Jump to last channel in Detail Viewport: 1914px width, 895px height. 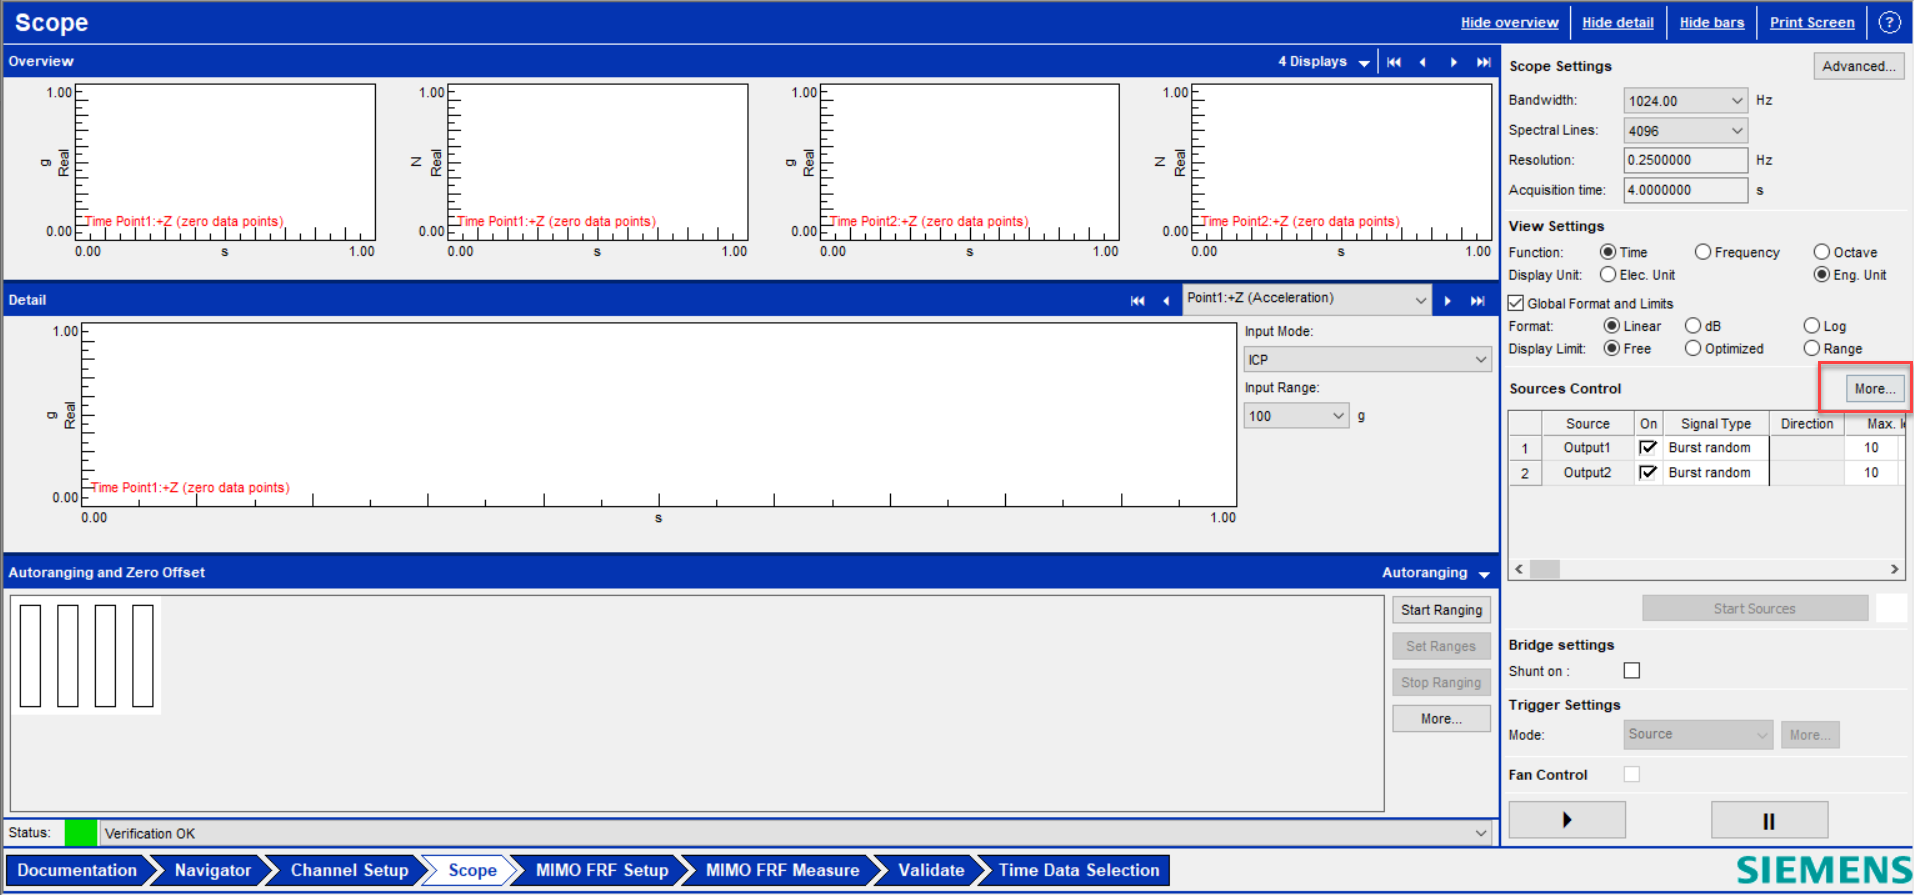[x=1477, y=301]
